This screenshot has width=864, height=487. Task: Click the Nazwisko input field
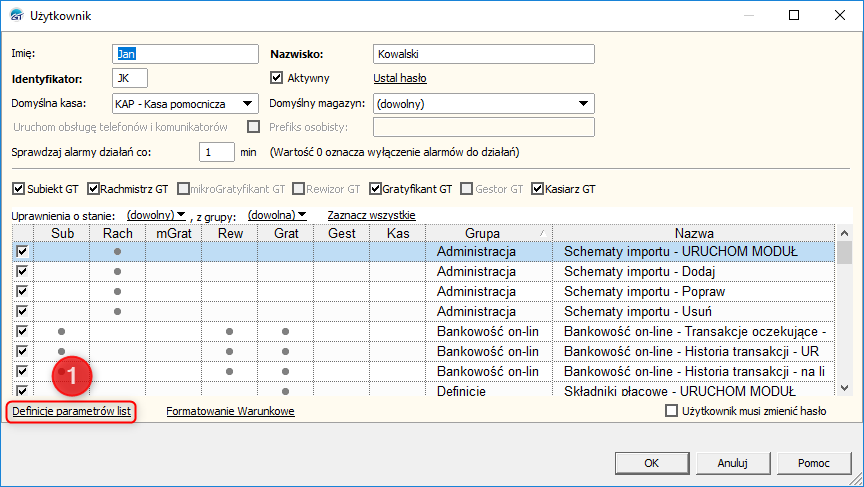[x=482, y=54]
